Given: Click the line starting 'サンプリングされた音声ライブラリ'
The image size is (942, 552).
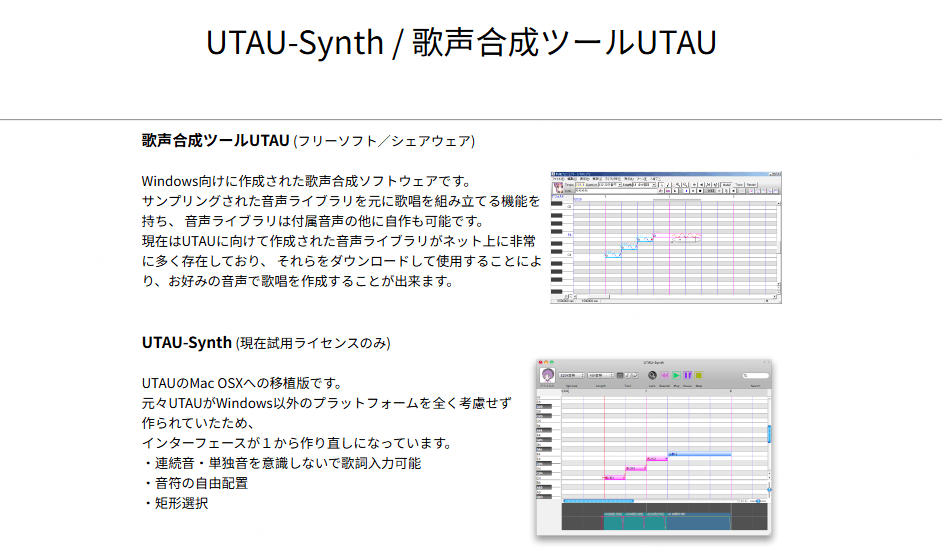Looking at the screenshot, I should pos(341,201).
